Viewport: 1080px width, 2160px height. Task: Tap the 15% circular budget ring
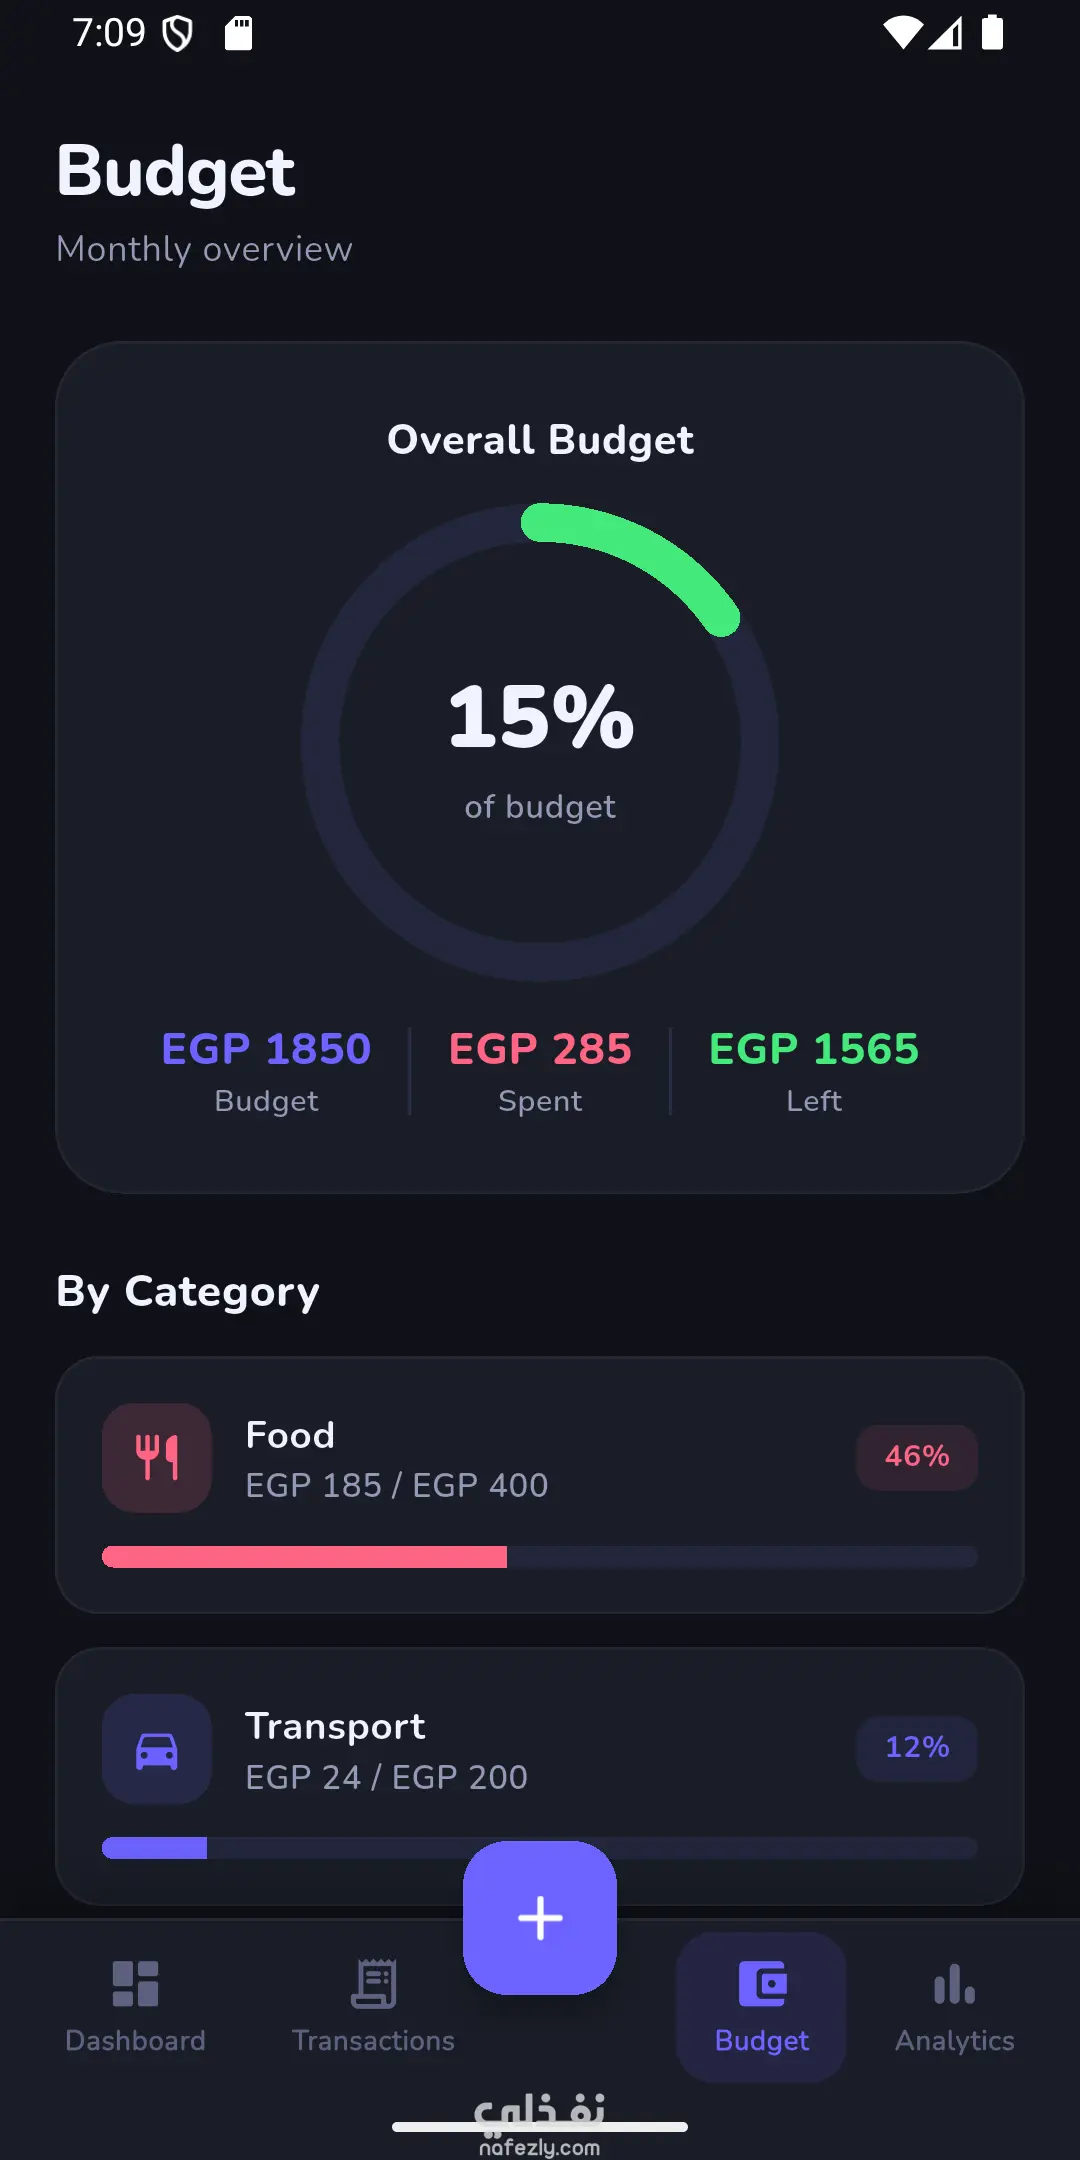(x=540, y=742)
